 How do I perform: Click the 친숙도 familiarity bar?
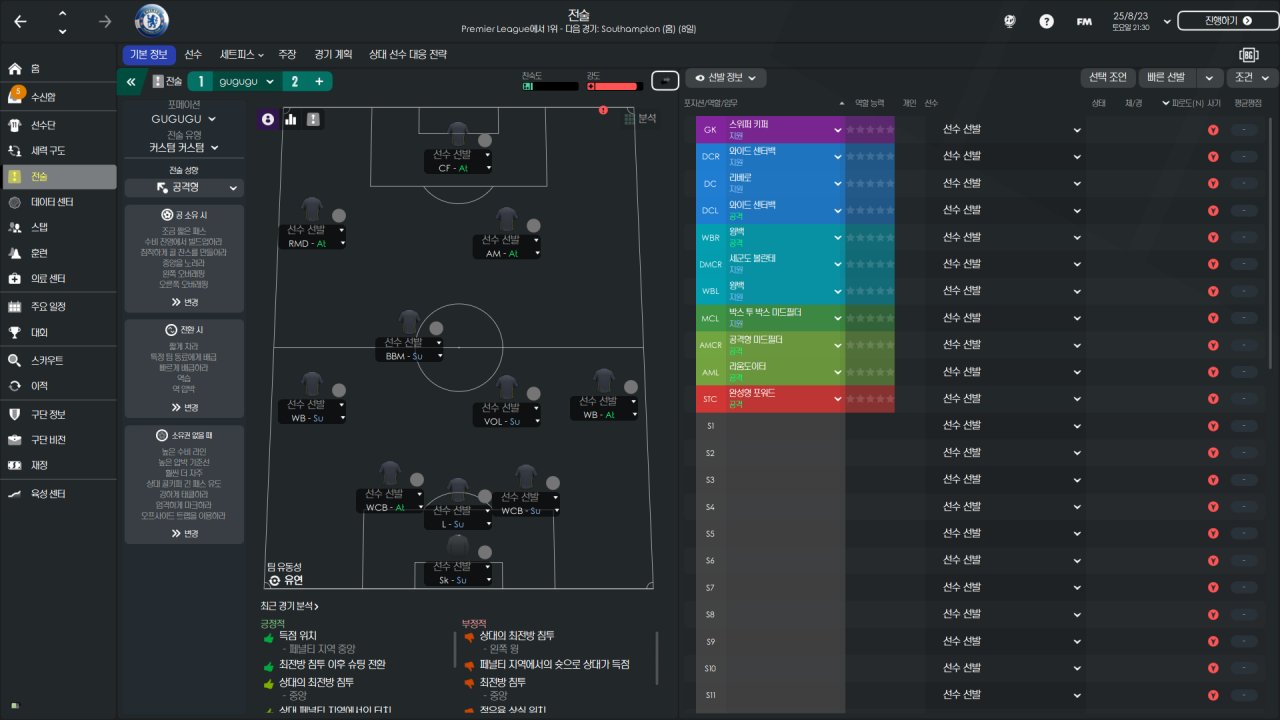tap(550, 87)
